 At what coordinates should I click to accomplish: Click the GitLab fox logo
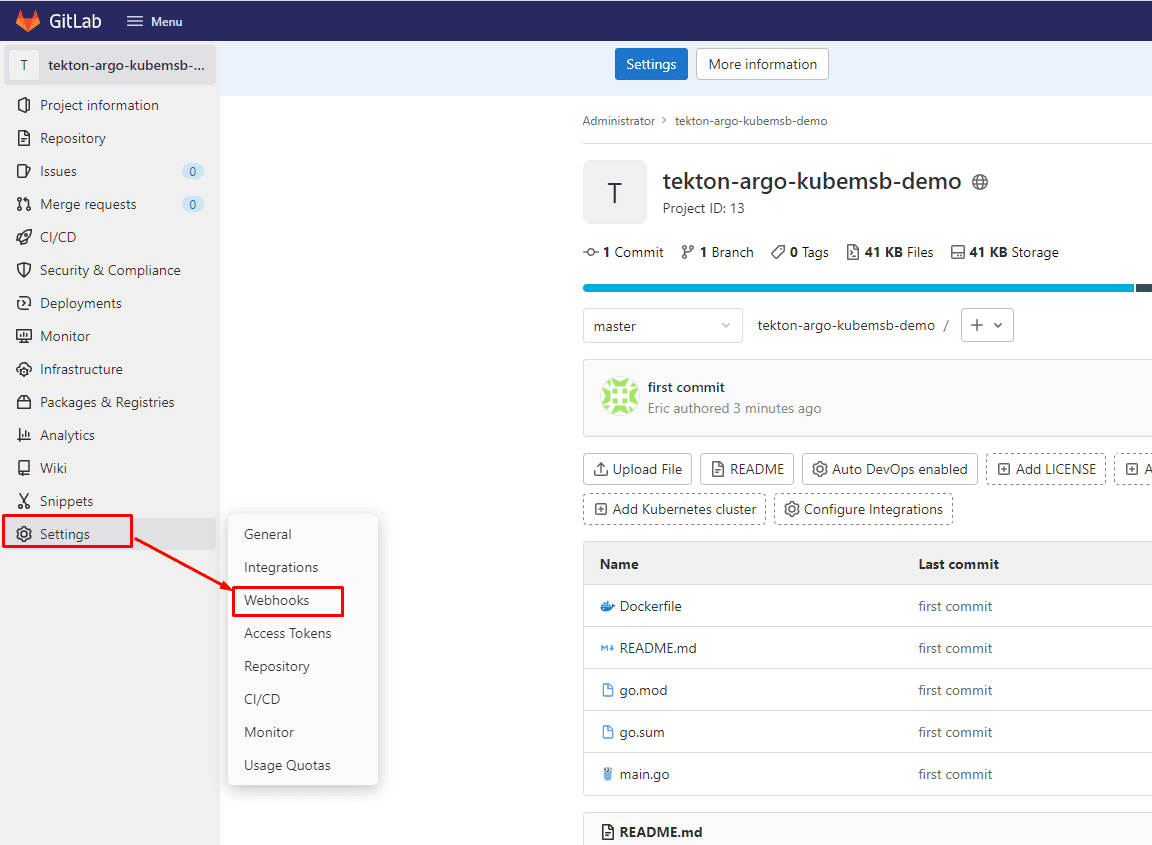click(28, 21)
